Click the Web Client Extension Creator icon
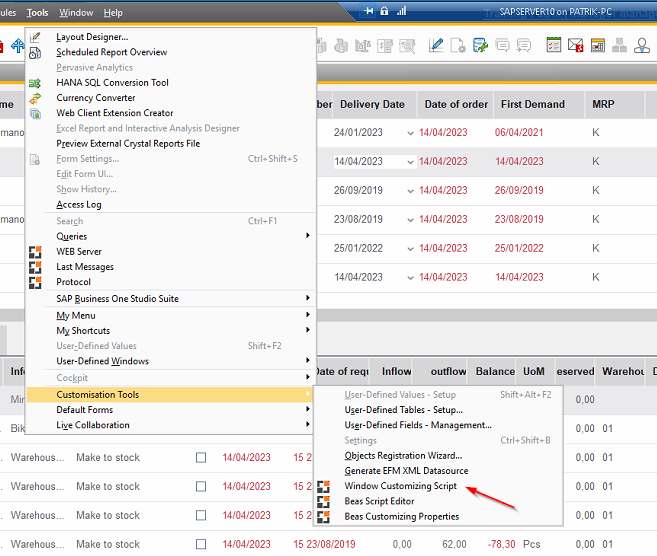This screenshot has width=657, height=556. pyautogui.click(x=35, y=113)
